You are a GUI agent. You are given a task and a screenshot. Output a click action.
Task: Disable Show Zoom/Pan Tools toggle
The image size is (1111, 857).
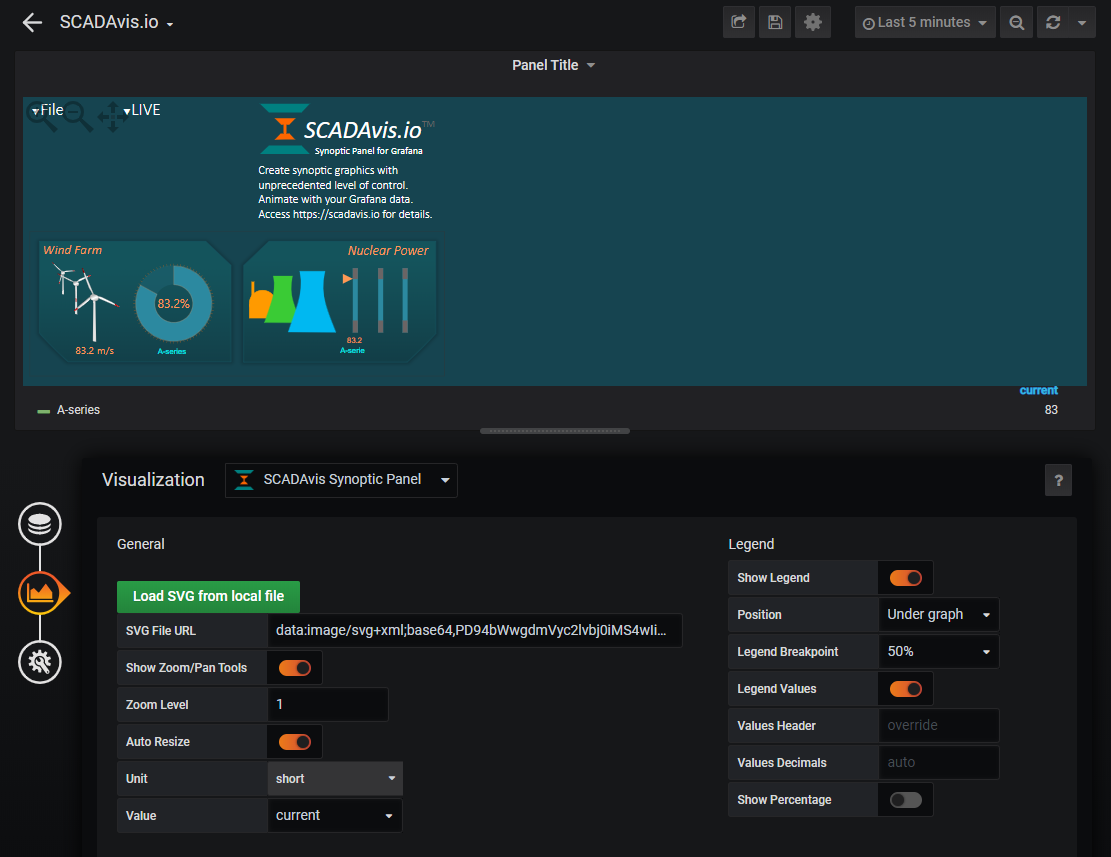point(295,668)
